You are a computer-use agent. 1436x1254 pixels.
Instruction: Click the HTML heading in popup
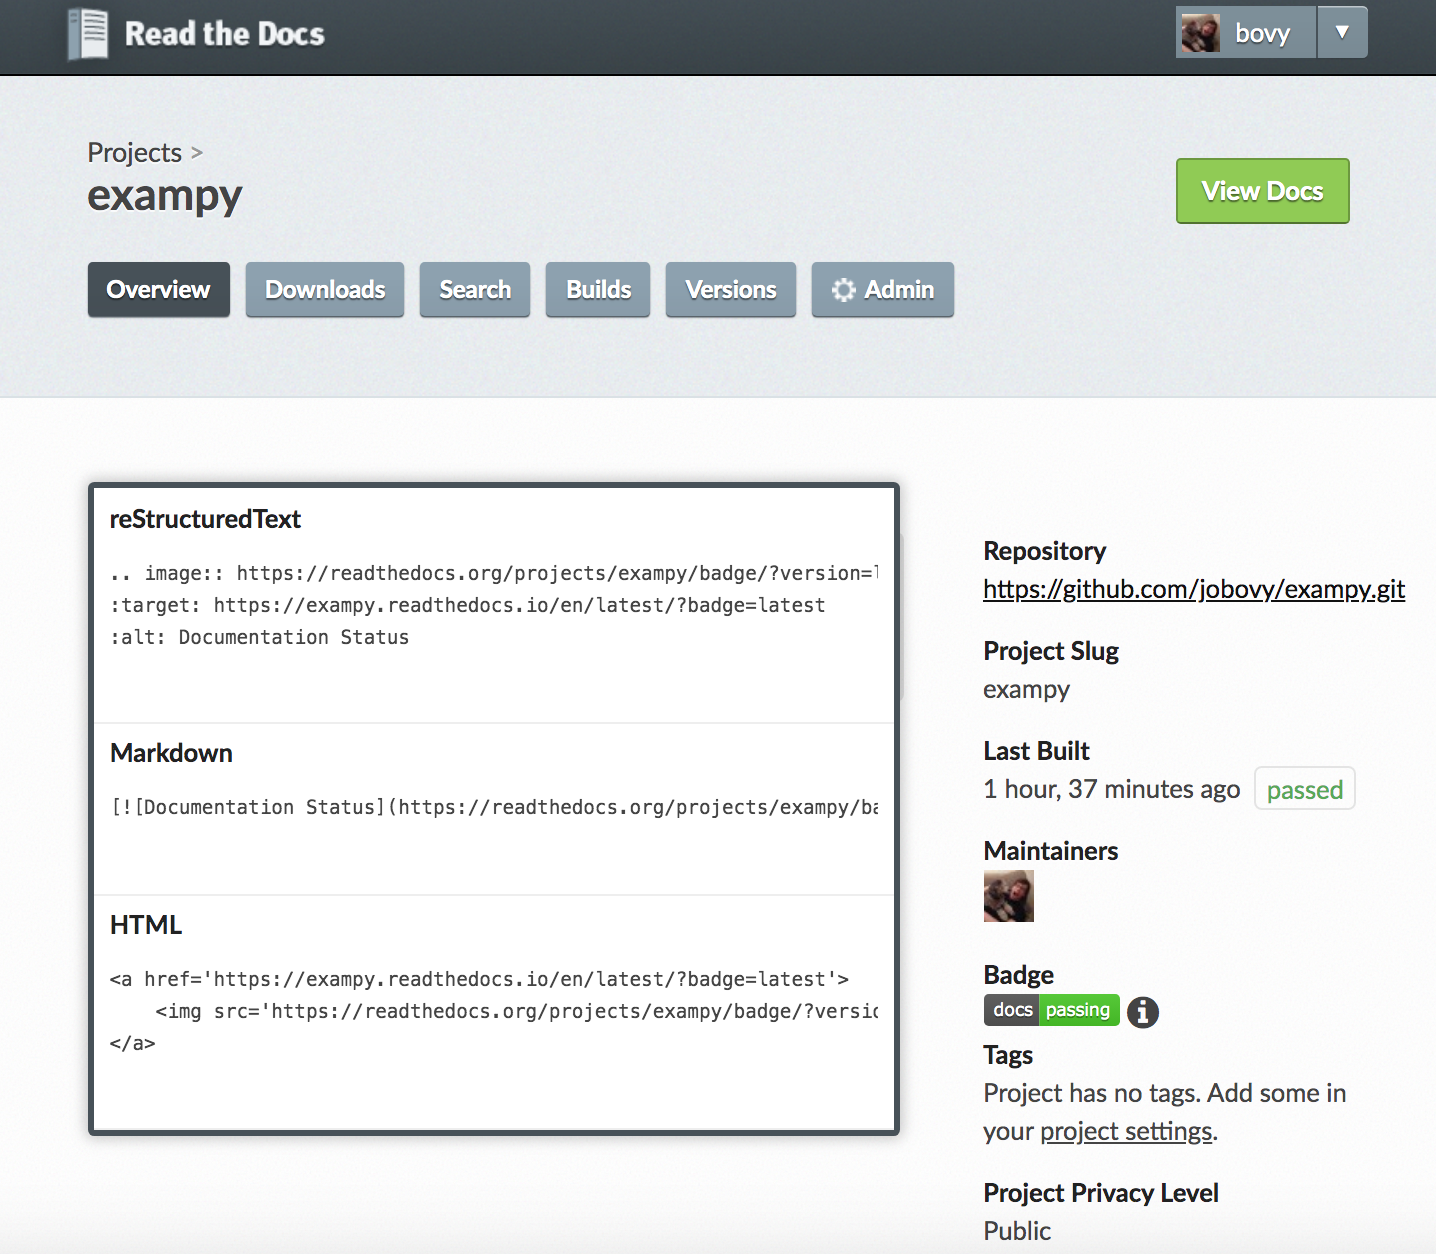tap(146, 925)
